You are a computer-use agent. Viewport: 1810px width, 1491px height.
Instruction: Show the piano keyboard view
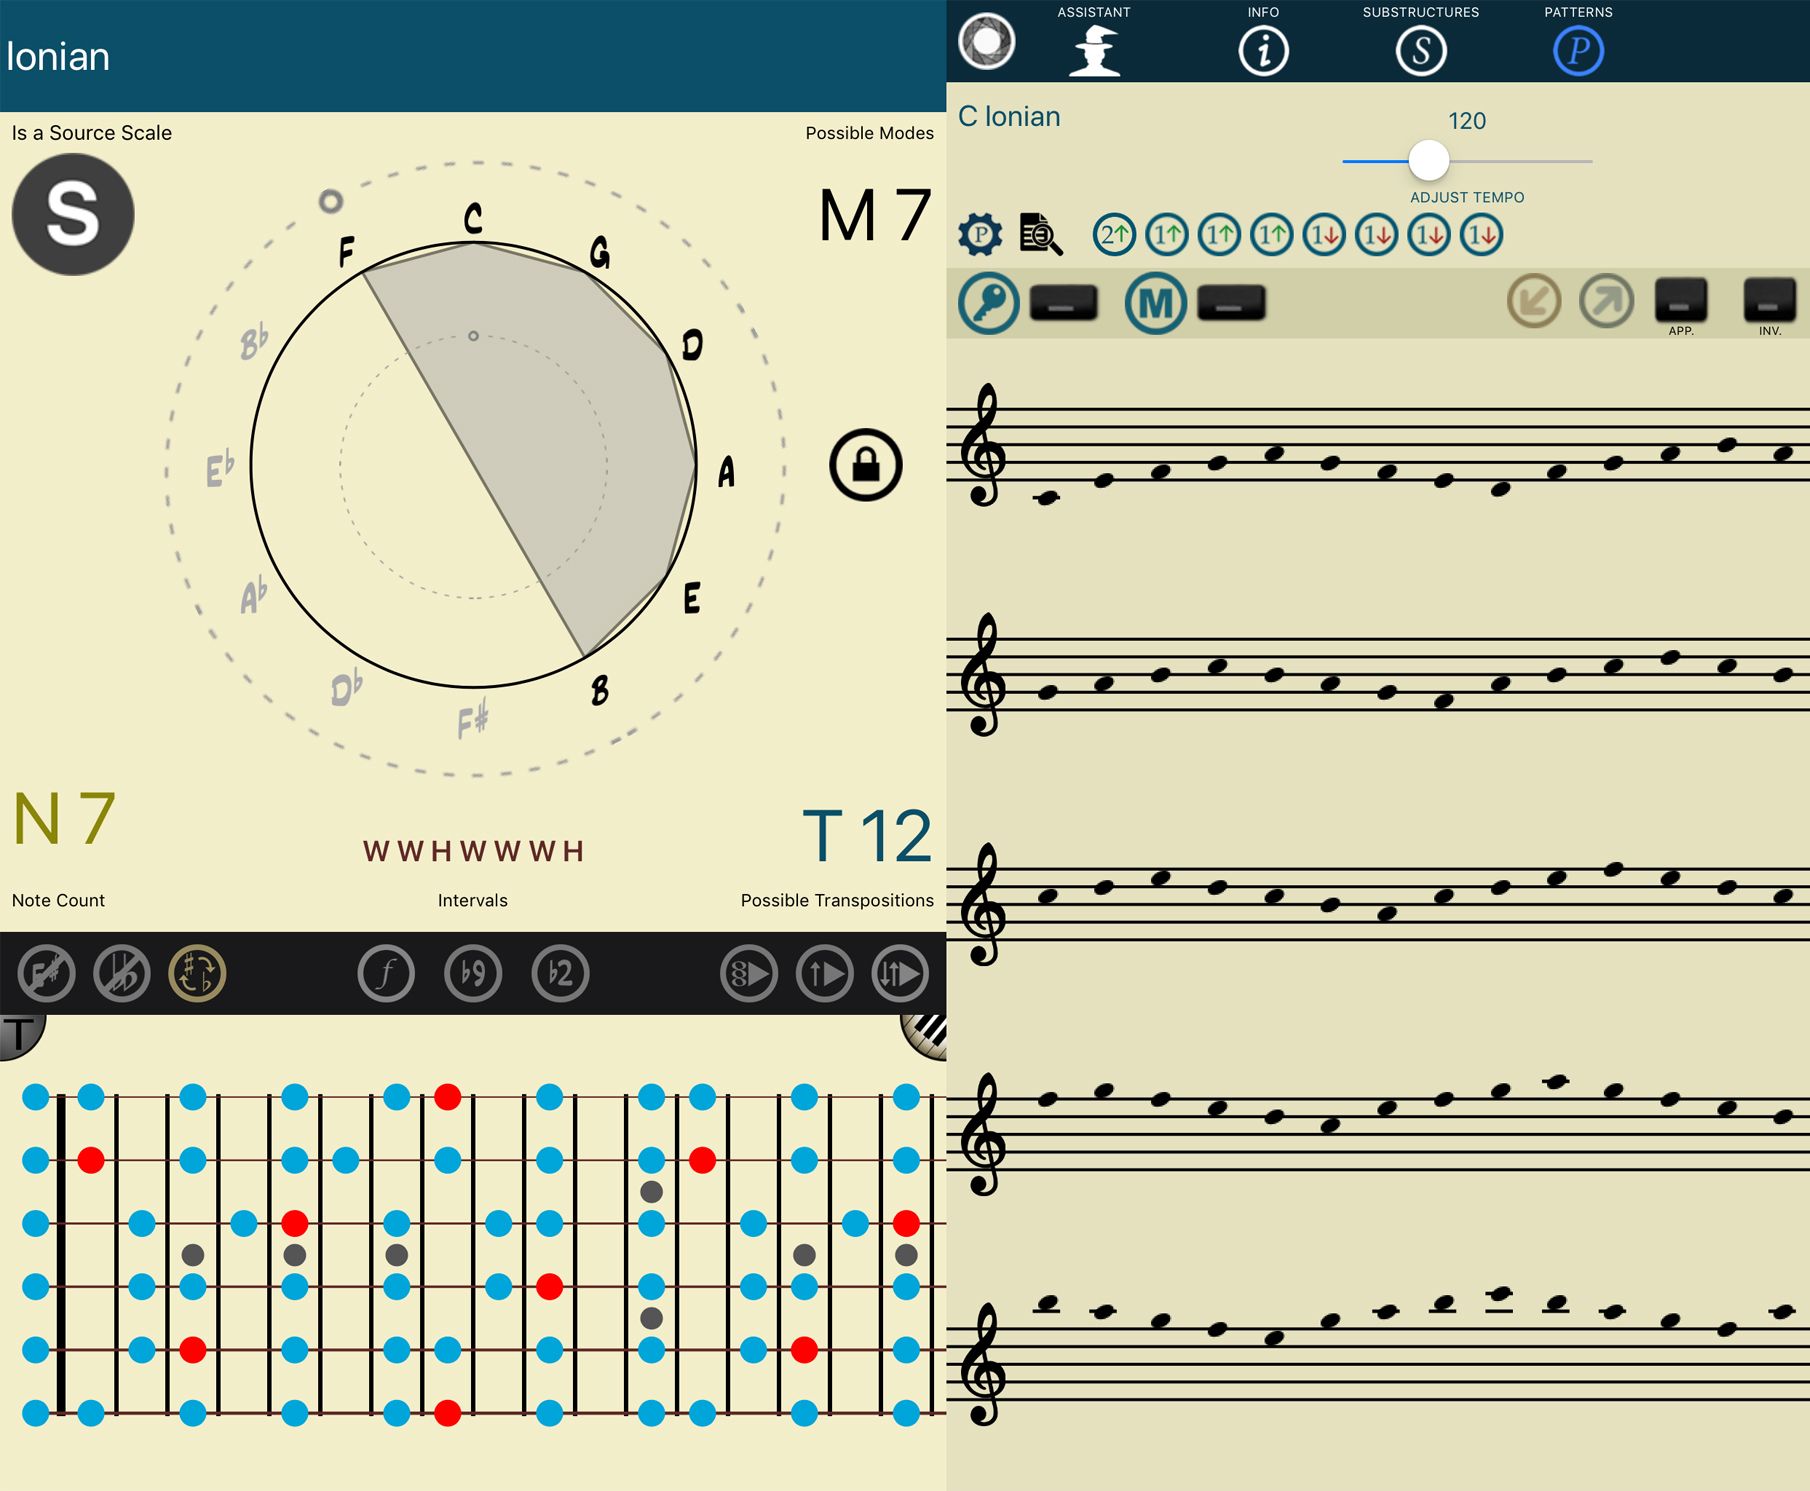tap(926, 1032)
